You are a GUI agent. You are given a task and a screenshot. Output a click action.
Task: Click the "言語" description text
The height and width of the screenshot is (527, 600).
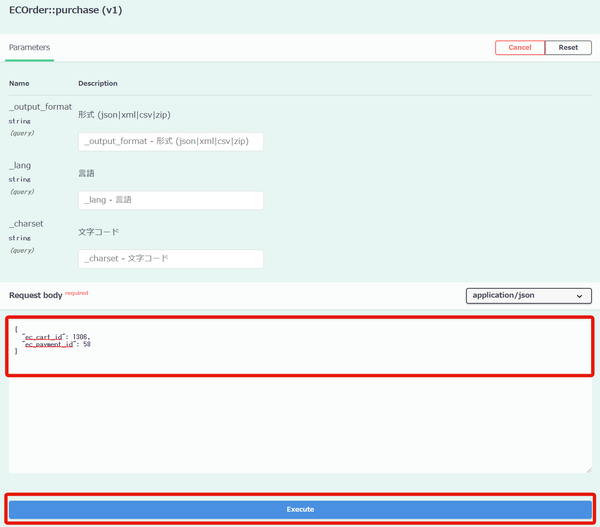tap(86, 173)
